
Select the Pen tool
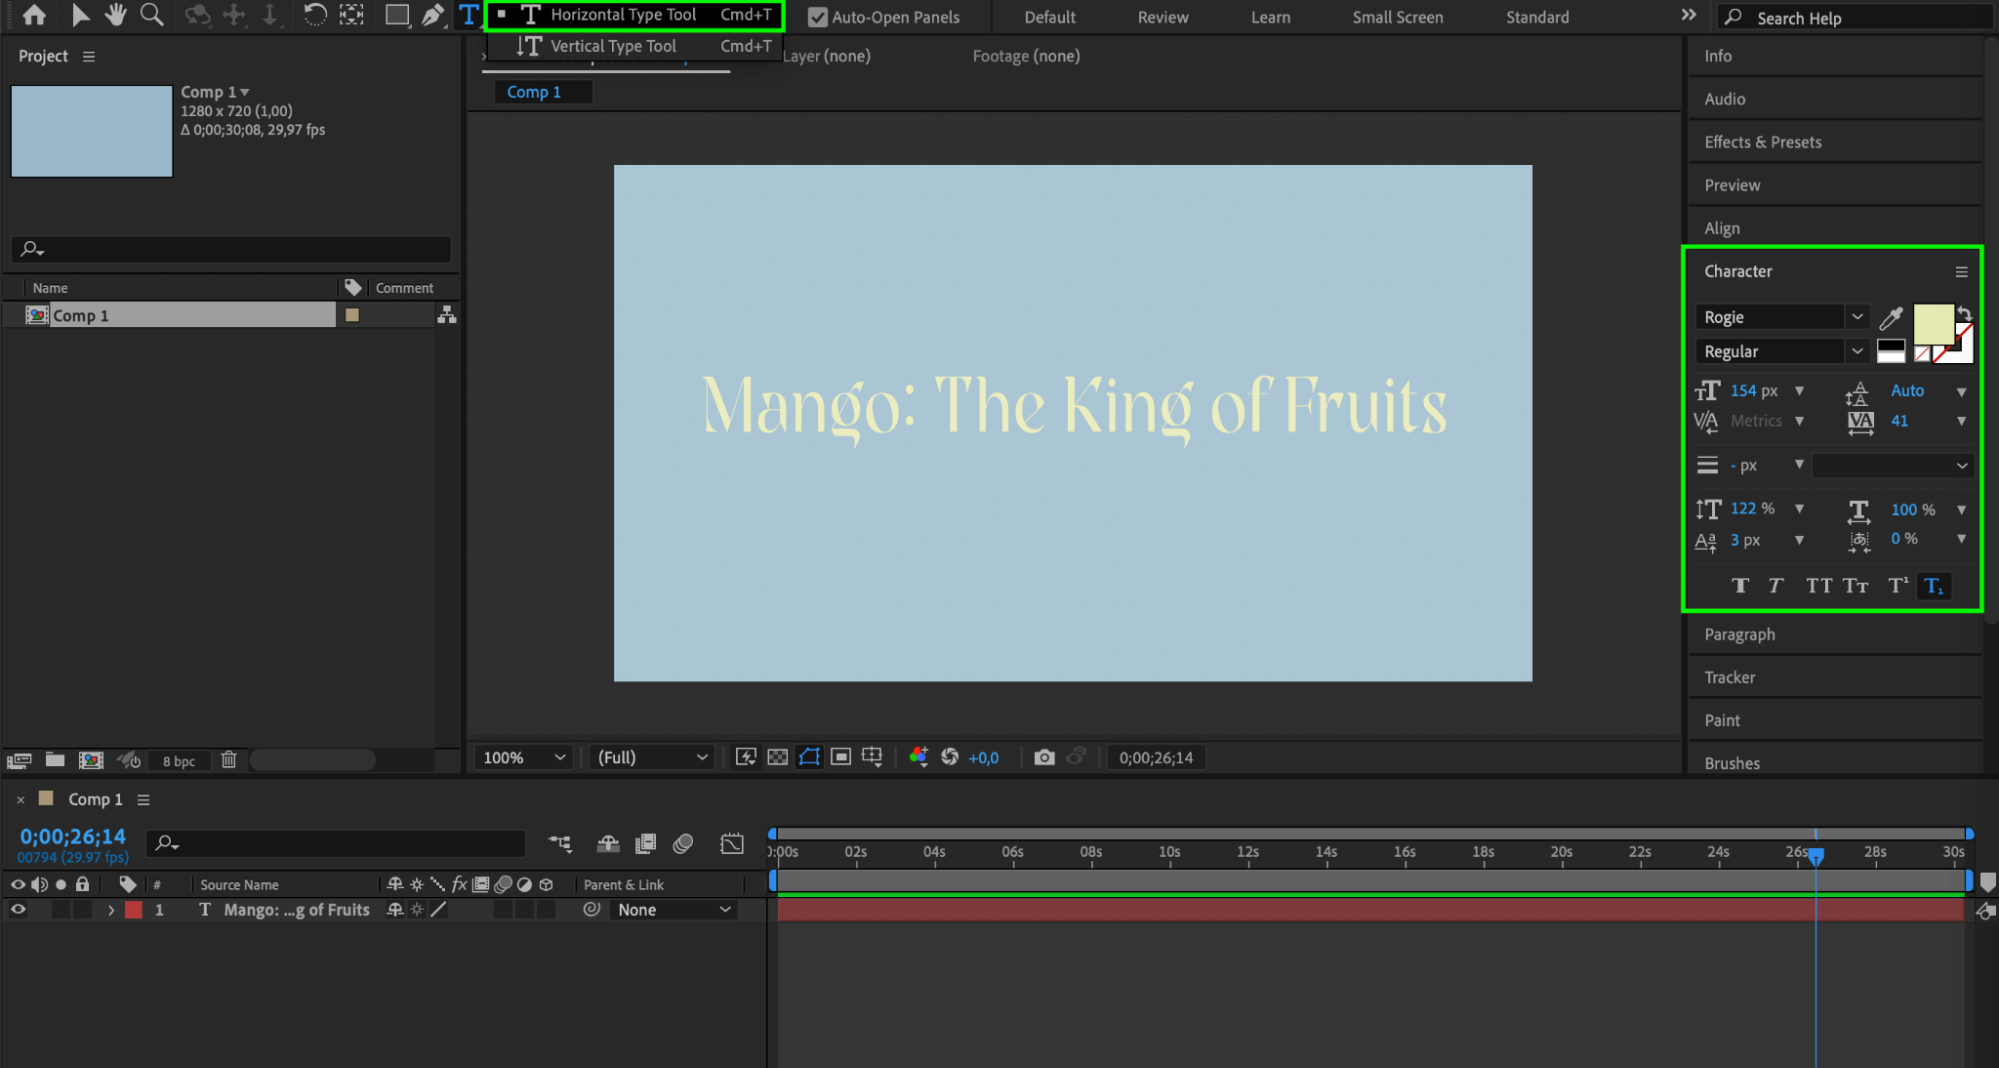coord(432,15)
